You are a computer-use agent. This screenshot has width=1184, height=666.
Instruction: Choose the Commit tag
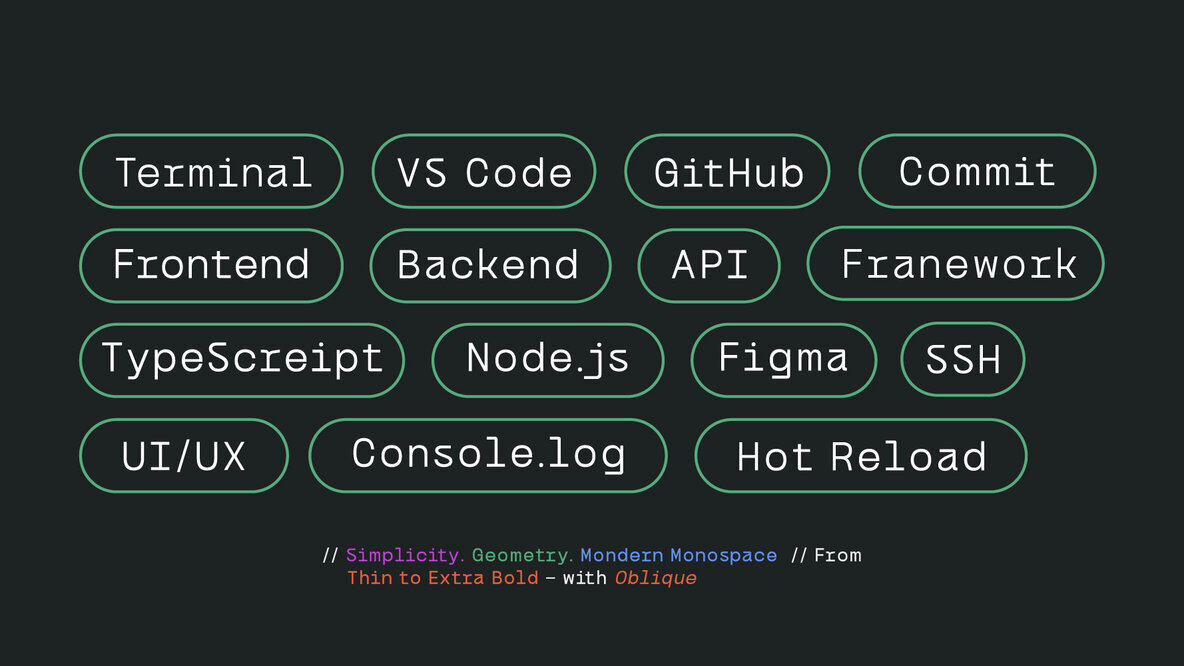click(x=977, y=172)
